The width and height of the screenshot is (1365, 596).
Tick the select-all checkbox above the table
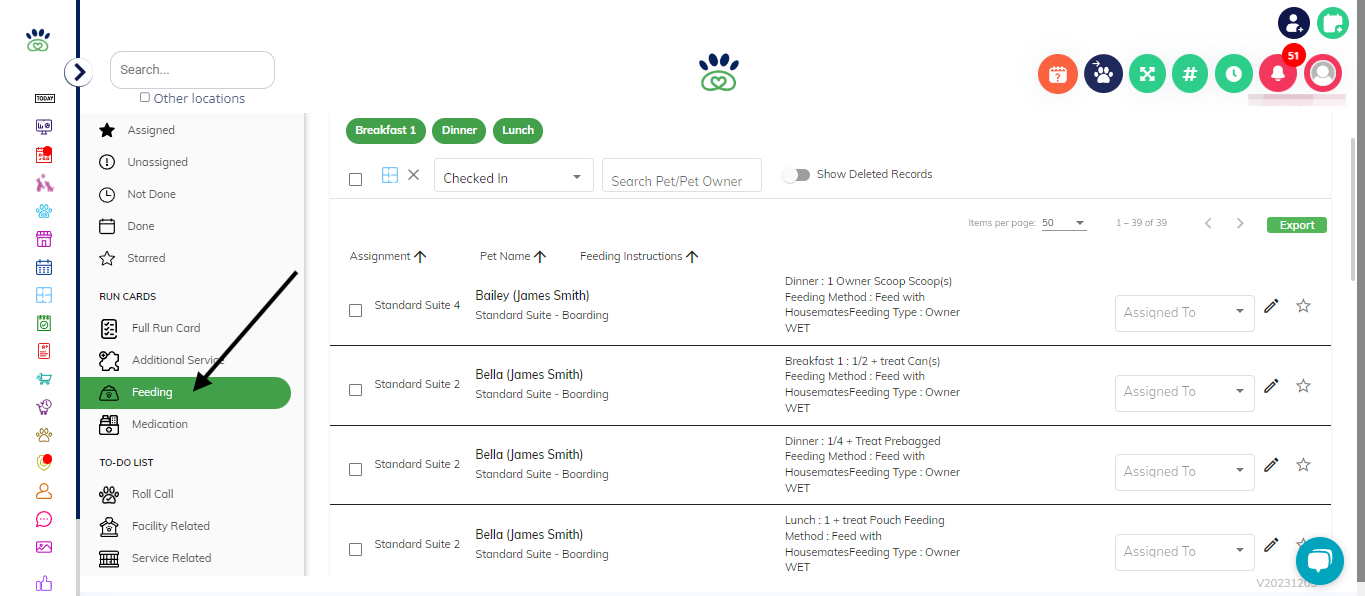point(356,180)
